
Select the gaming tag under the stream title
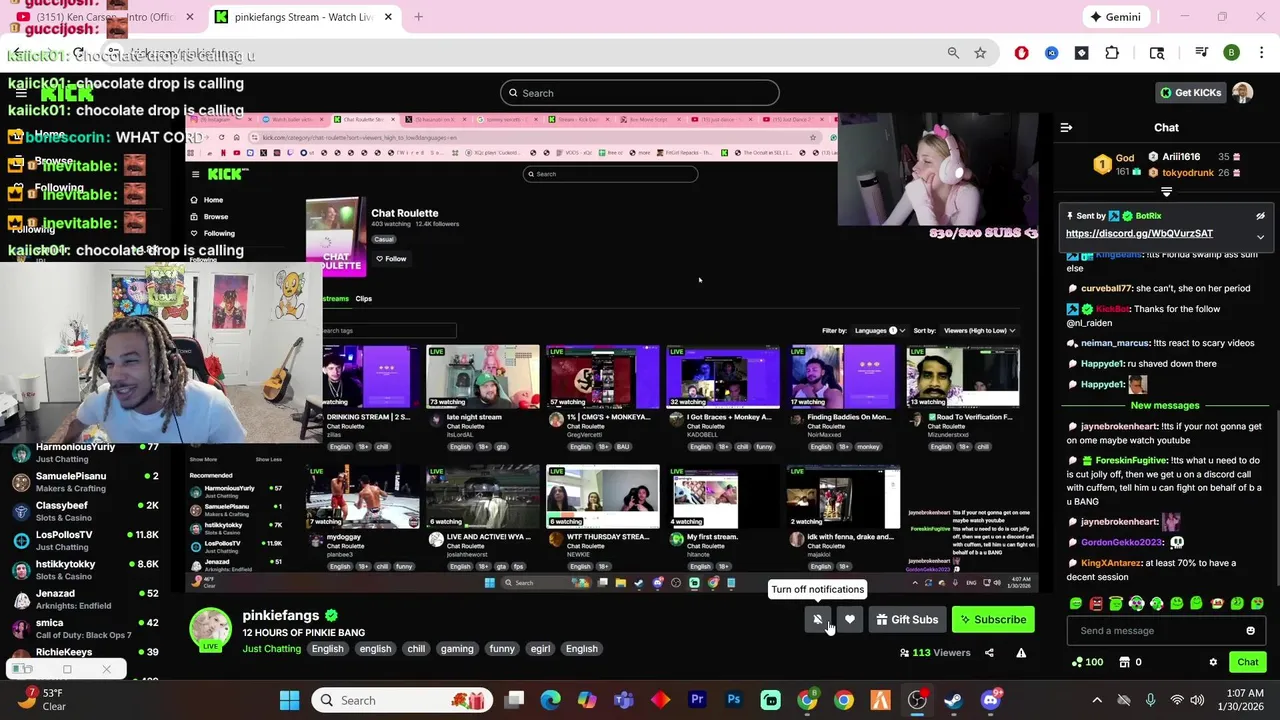(457, 649)
